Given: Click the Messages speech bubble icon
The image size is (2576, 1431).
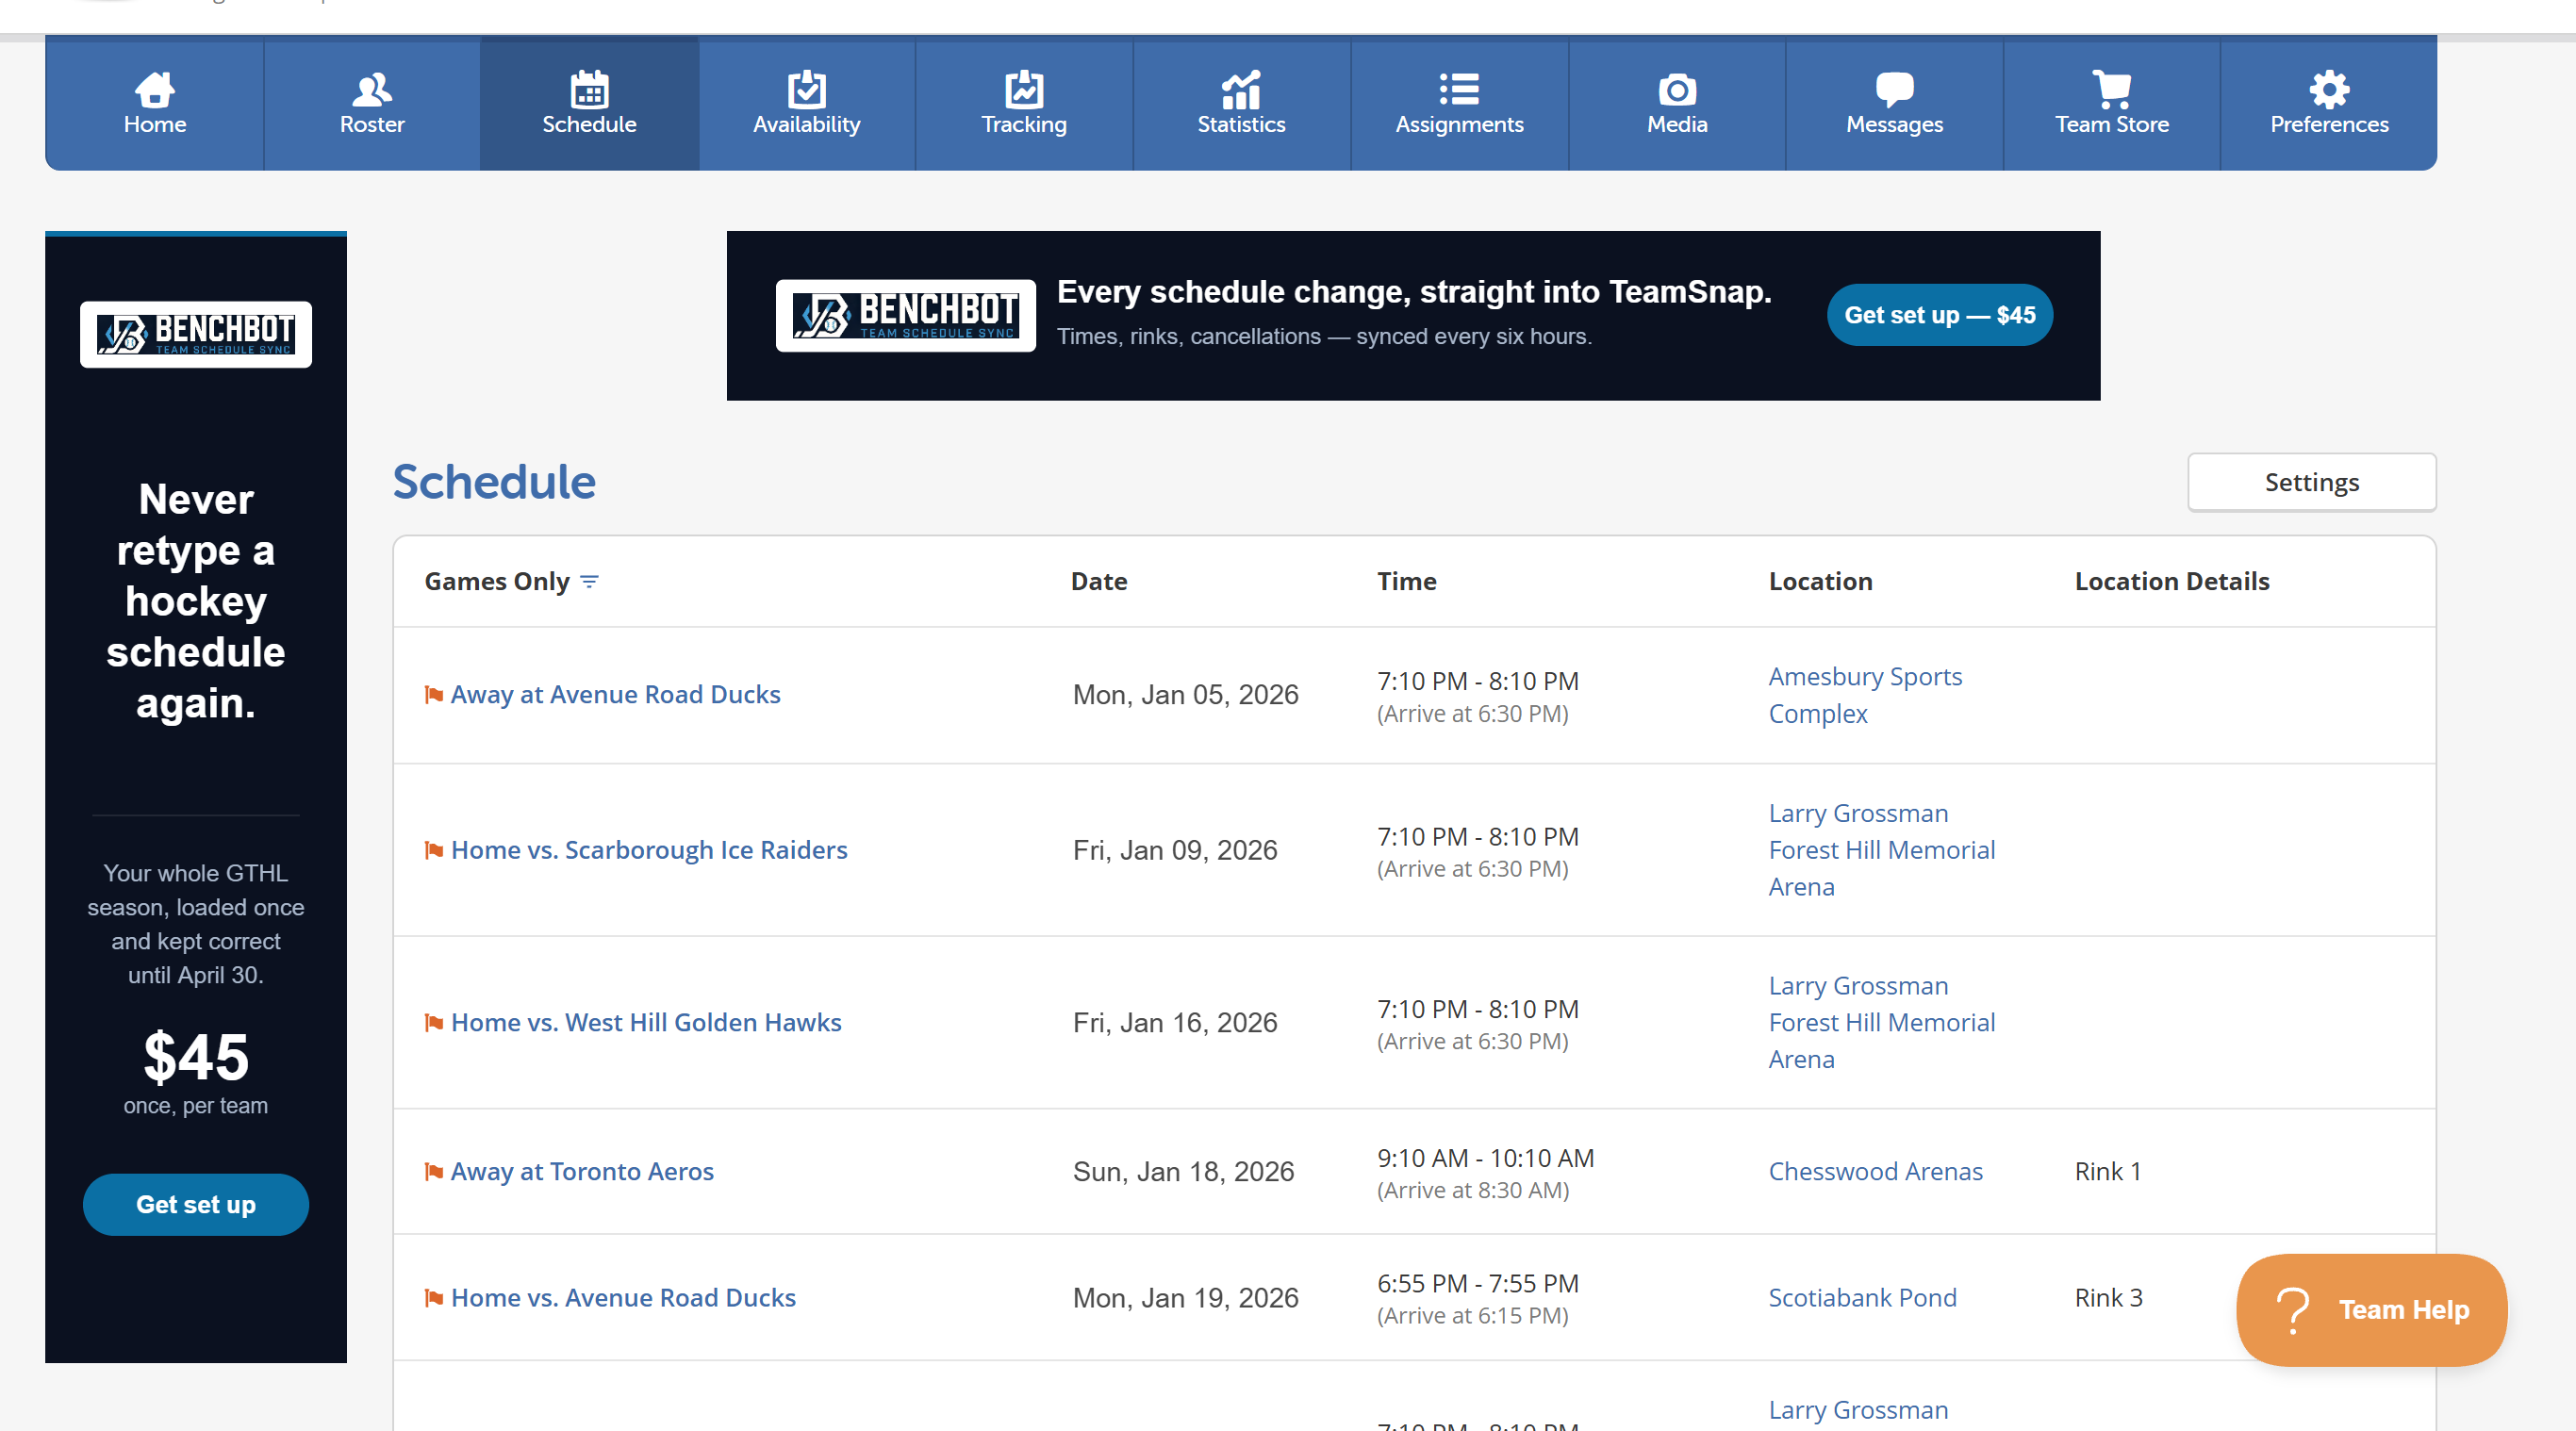Looking at the screenshot, I should [1894, 90].
